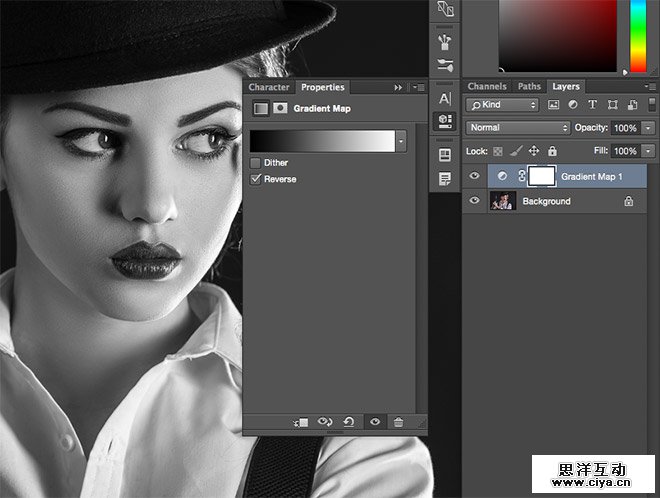660x498 pixels.
Task: Open the Kind layer filter dropdown
Action: [x=503, y=104]
